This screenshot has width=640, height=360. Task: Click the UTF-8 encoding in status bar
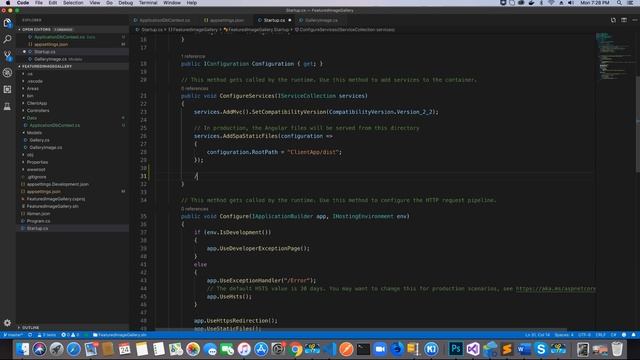(x=584, y=335)
